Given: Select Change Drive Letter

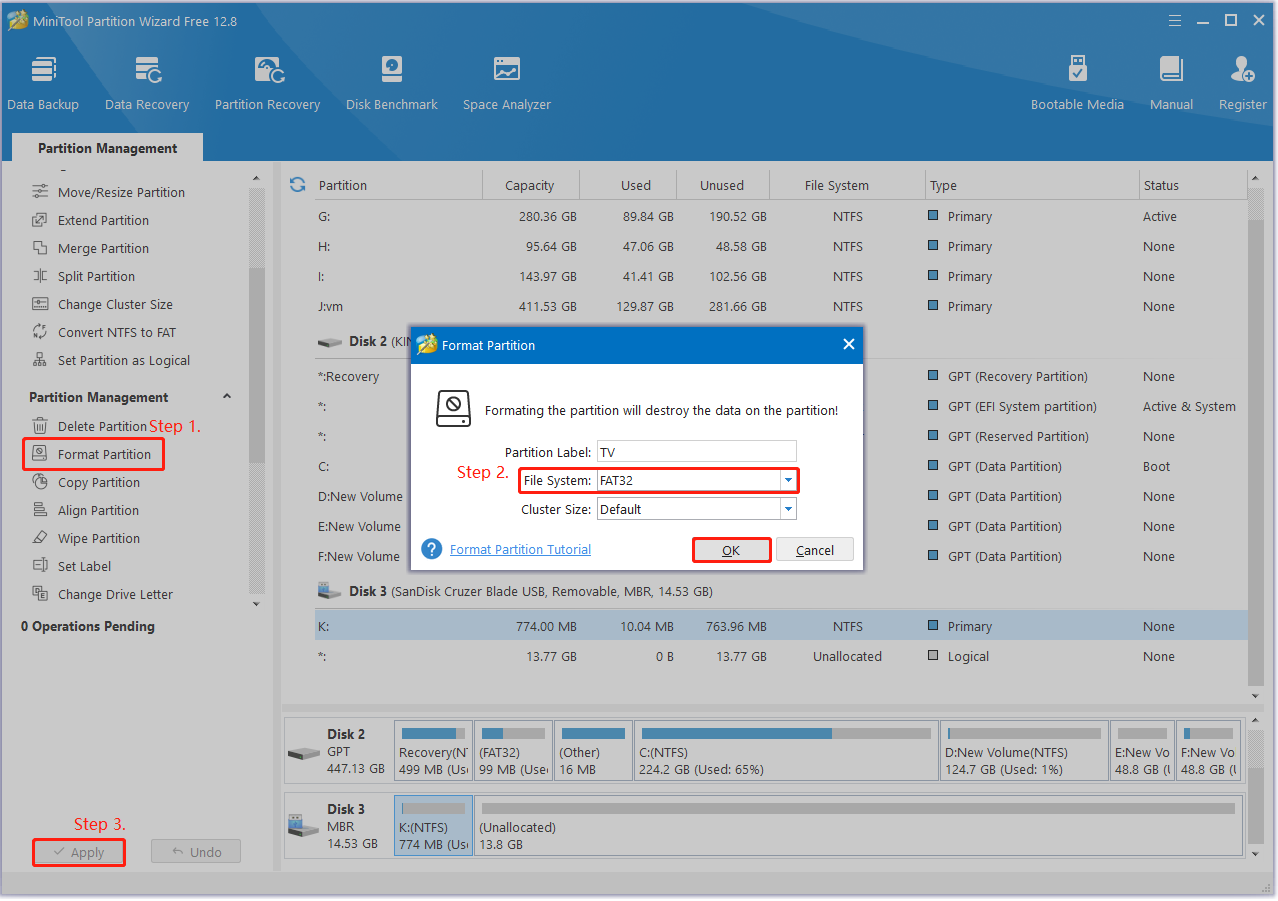Looking at the screenshot, I should 115,594.
